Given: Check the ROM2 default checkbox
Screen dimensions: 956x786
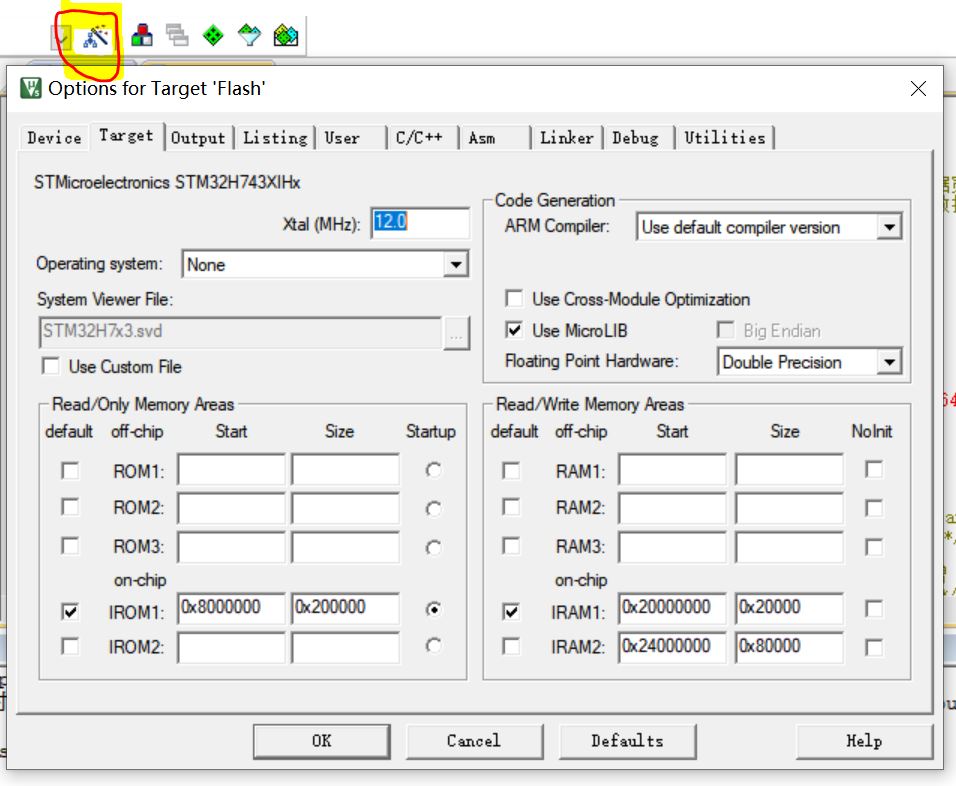Looking at the screenshot, I should [70, 507].
